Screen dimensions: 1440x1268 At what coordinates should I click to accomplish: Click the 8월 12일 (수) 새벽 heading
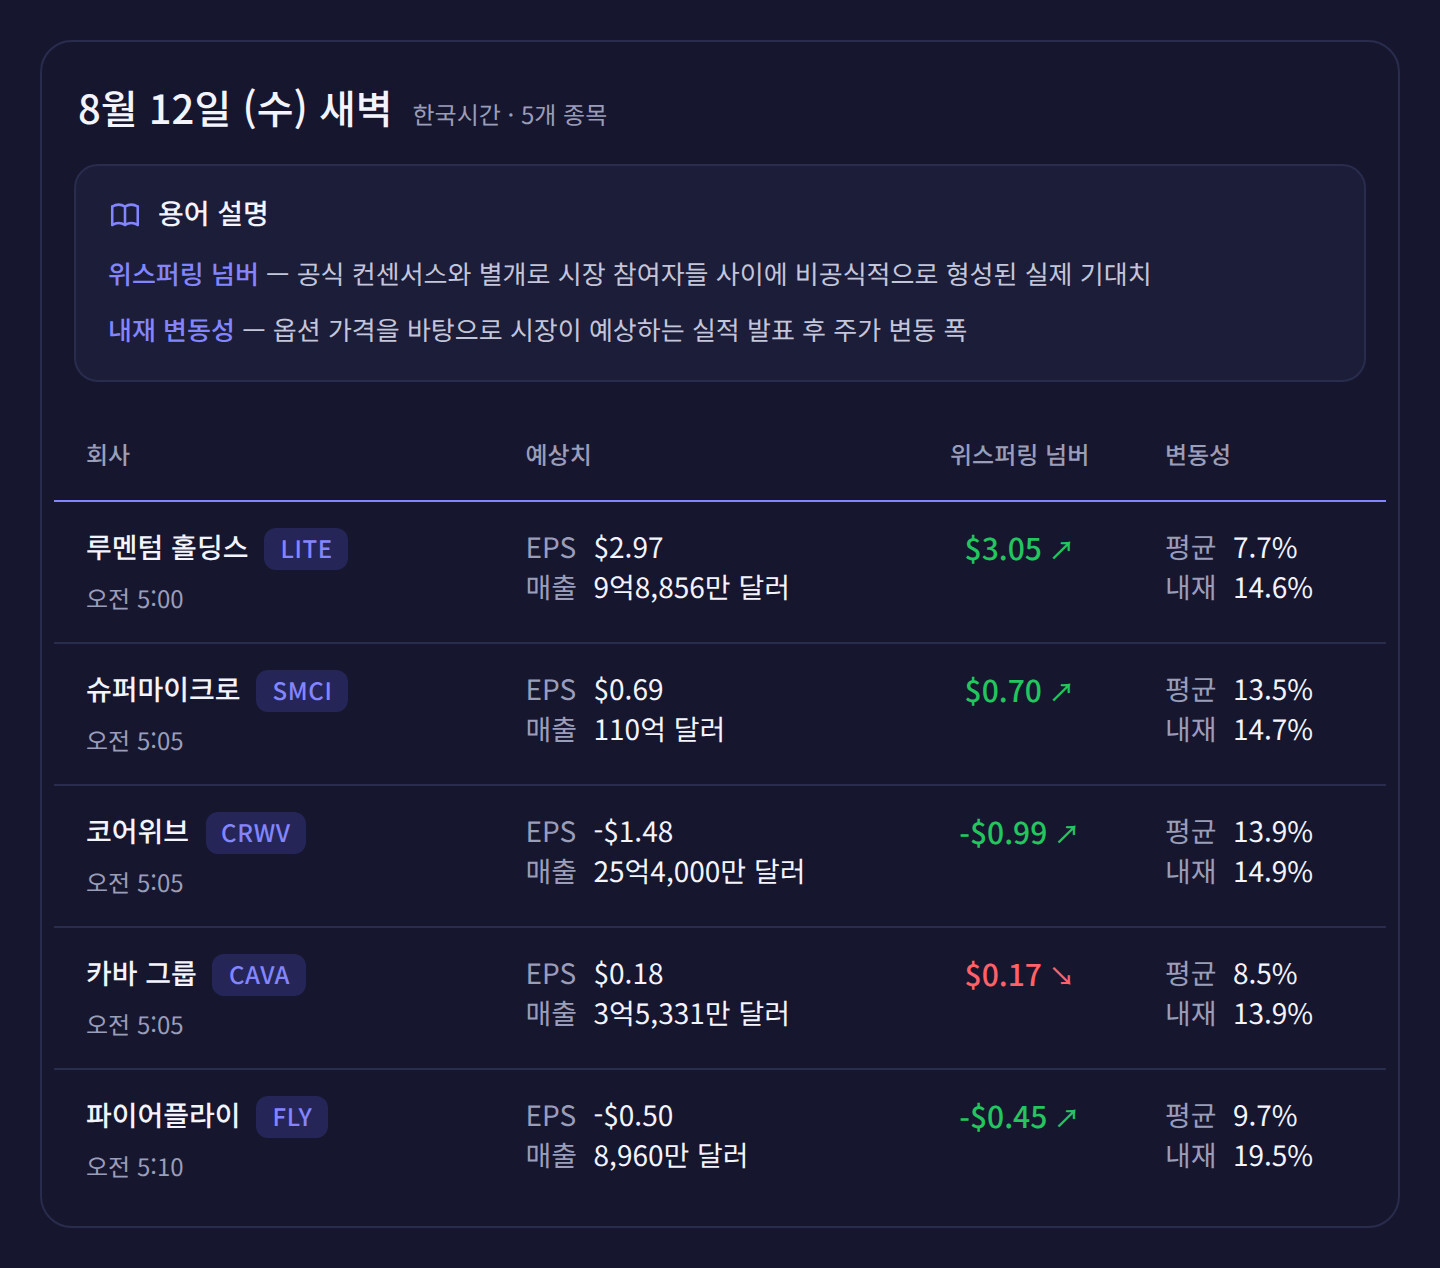pyautogui.click(x=234, y=109)
